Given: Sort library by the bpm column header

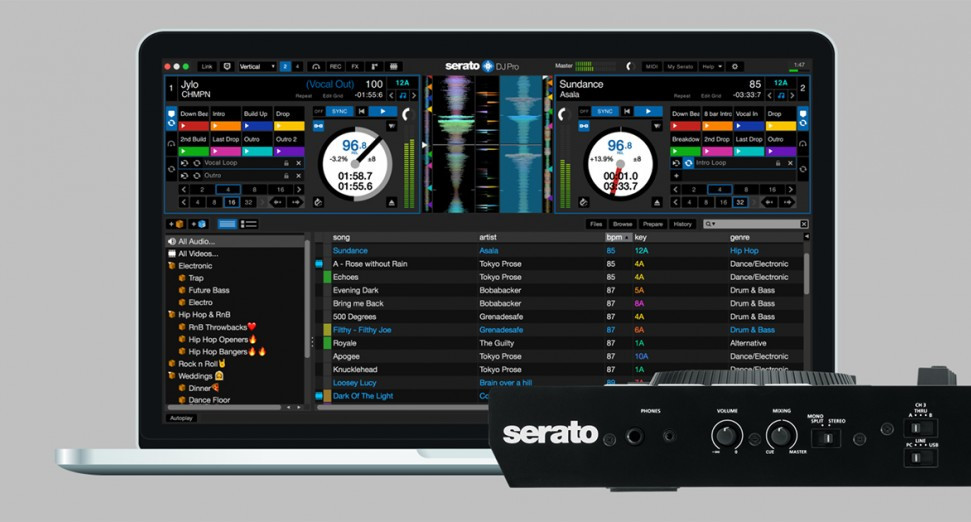Looking at the screenshot, I should (x=617, y=237).
